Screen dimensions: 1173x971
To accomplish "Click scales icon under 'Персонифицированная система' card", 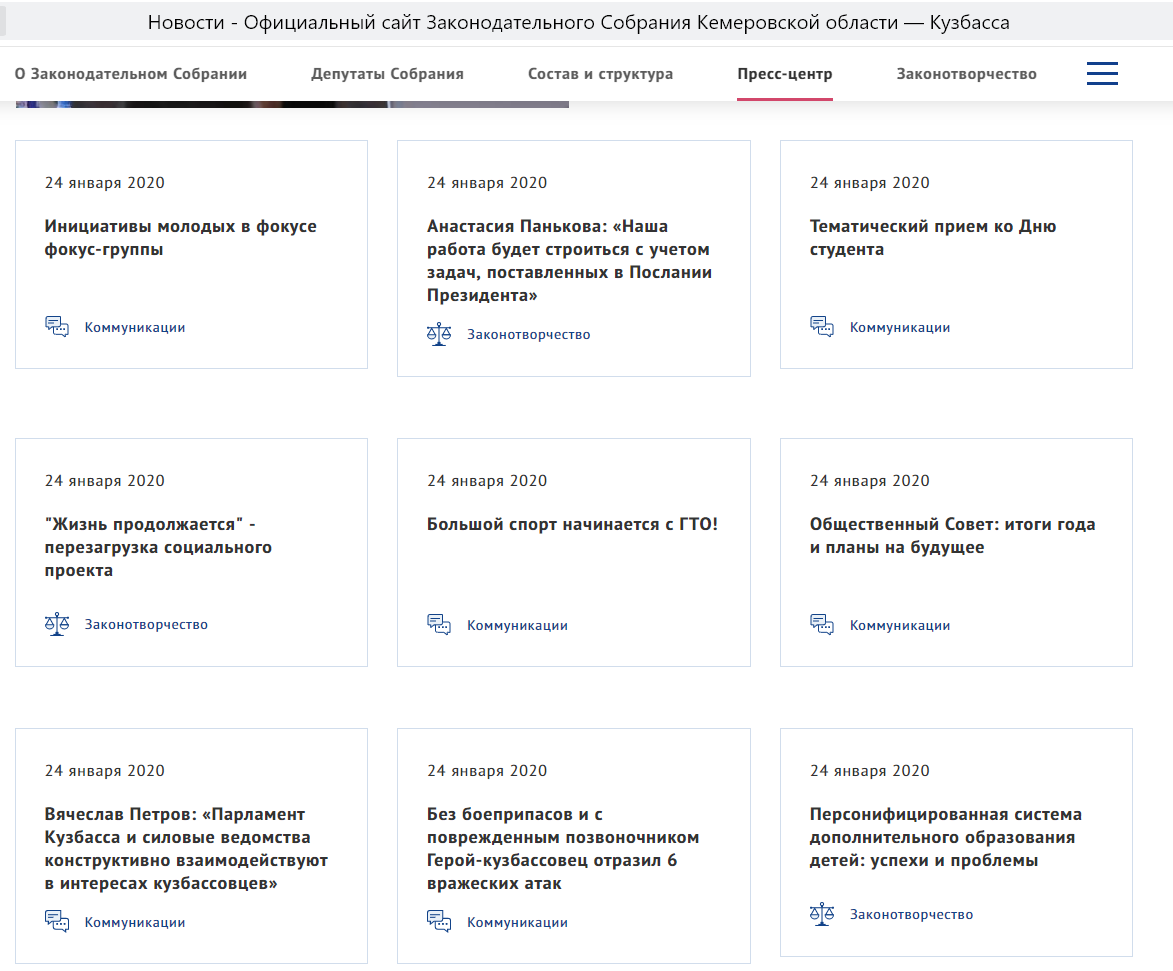I will pos(821,914).
